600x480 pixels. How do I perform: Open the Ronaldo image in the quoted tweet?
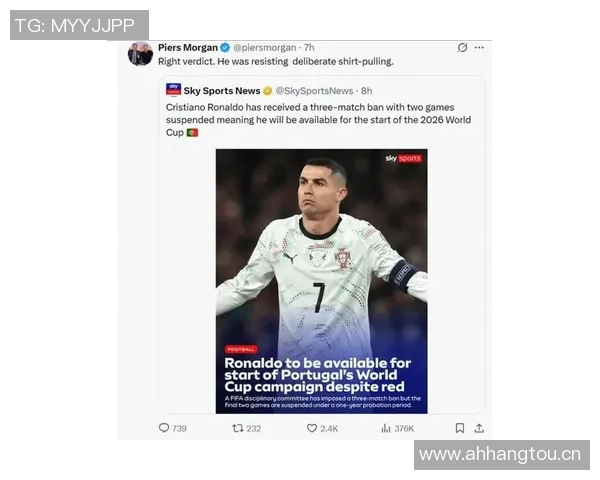point(321,281)
